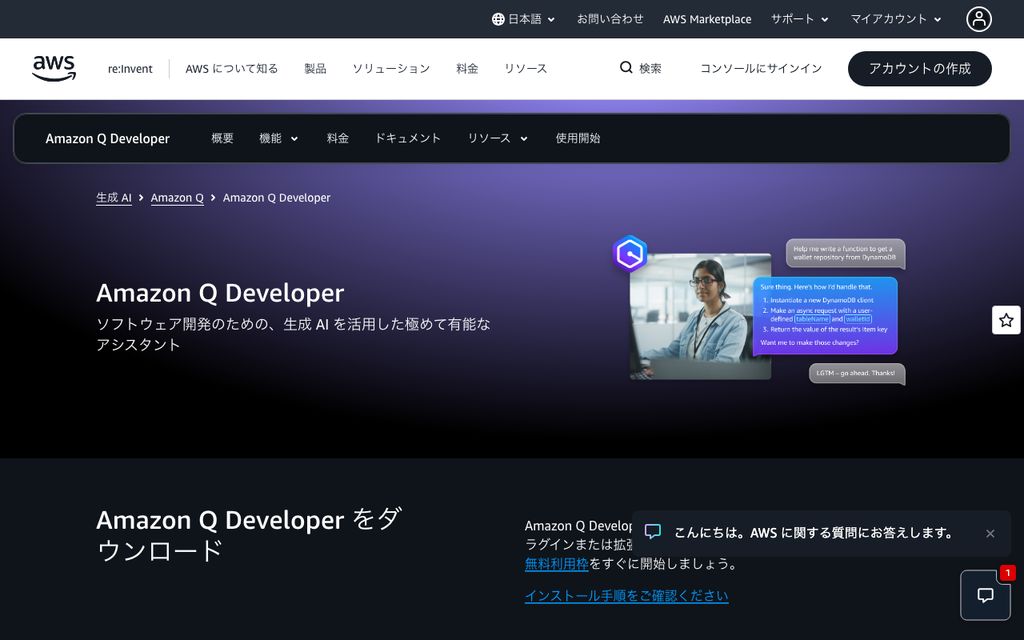Open the 製品 menu

point(315,69)
